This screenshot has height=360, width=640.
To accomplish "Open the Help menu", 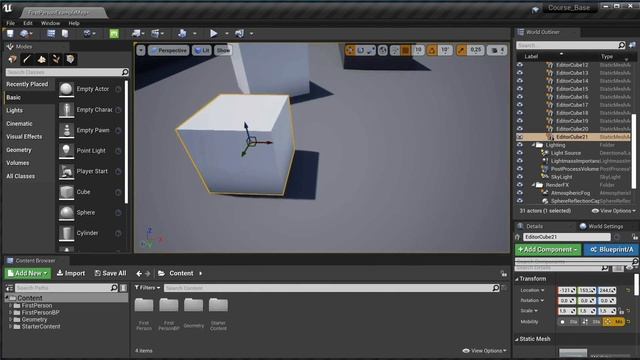I will [74, 23].
